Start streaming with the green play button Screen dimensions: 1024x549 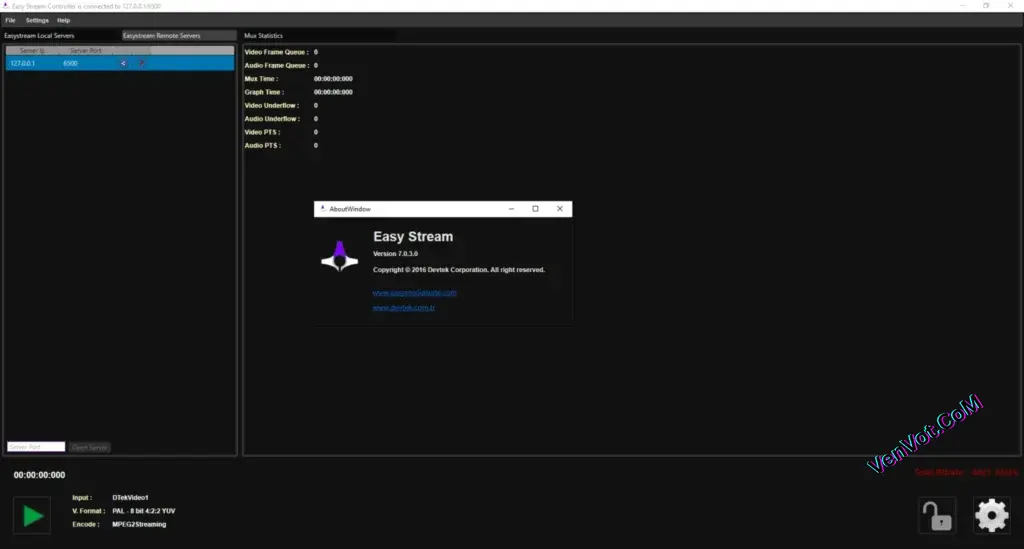tap(33, 516)
